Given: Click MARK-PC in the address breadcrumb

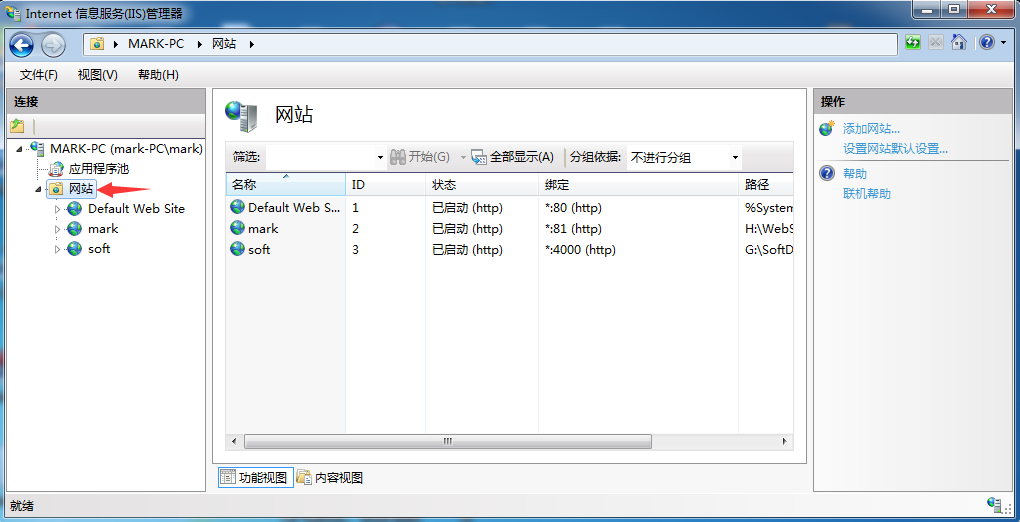Looking at the screenshot, I should click(156, 44).
